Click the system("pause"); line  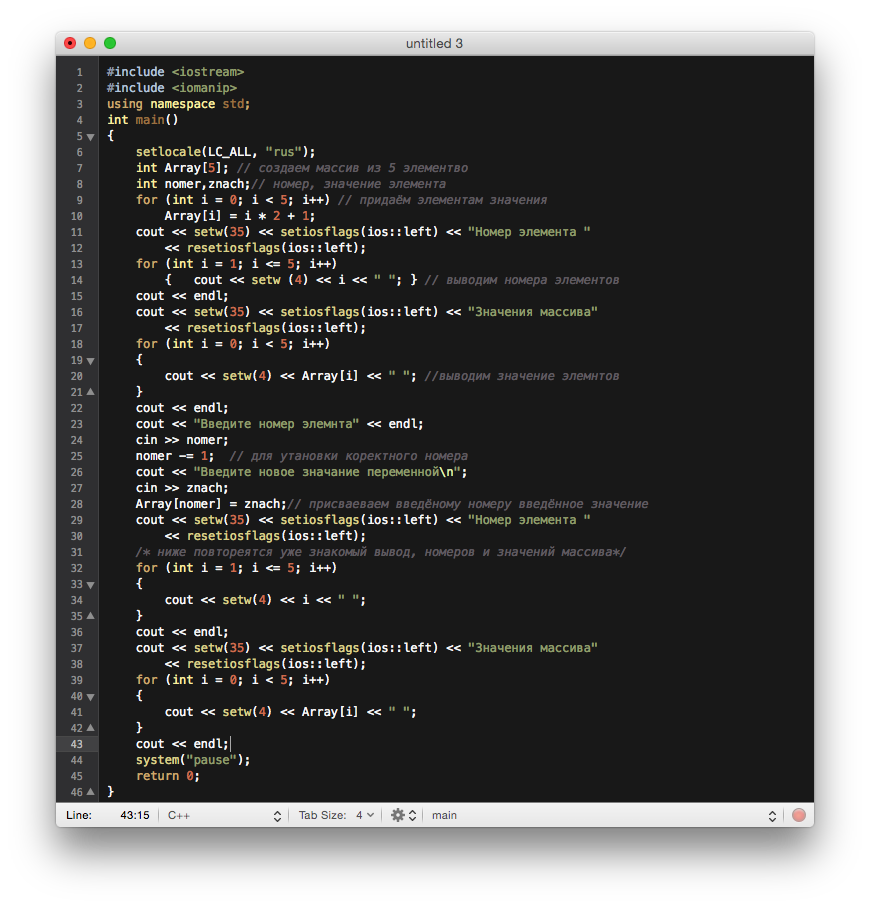[x=193, y=760]
